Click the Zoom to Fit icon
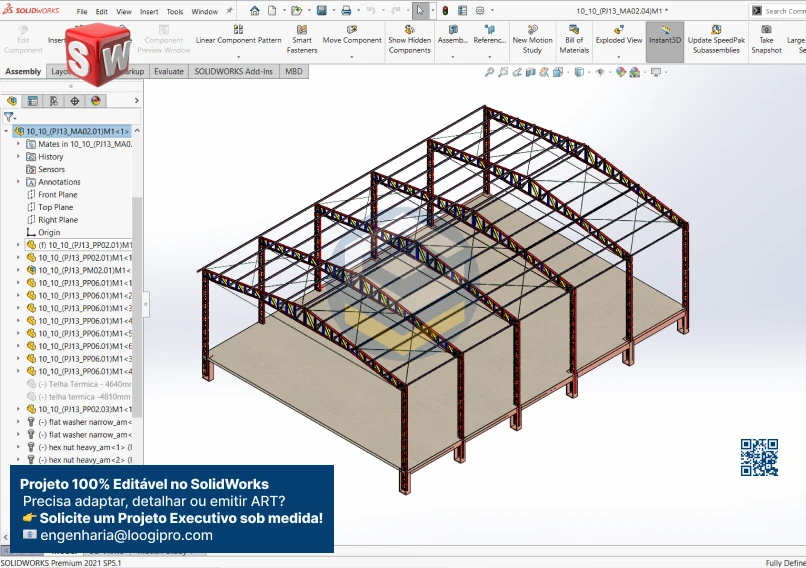This screenshot has width=806, height=568. (x=489, y=72)
